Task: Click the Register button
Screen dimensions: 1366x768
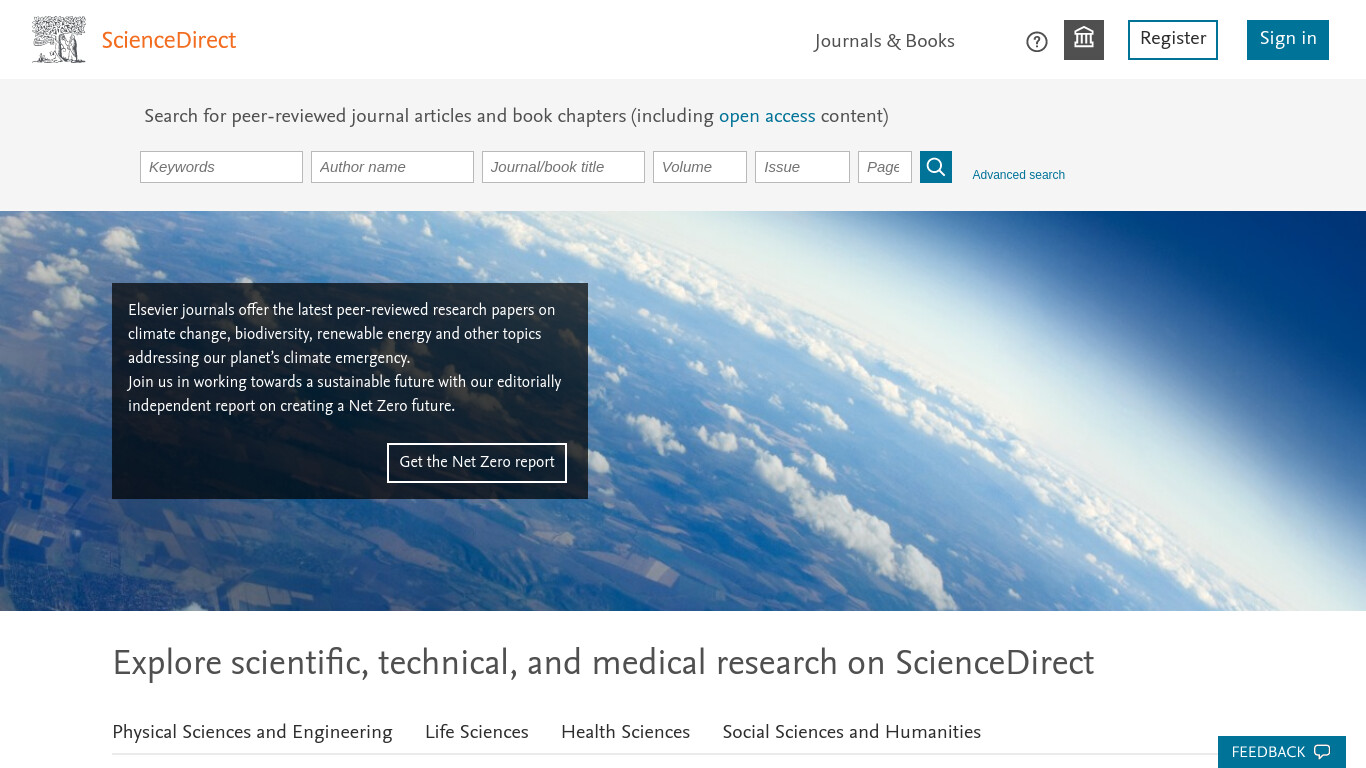Action: pos(1173,40)
